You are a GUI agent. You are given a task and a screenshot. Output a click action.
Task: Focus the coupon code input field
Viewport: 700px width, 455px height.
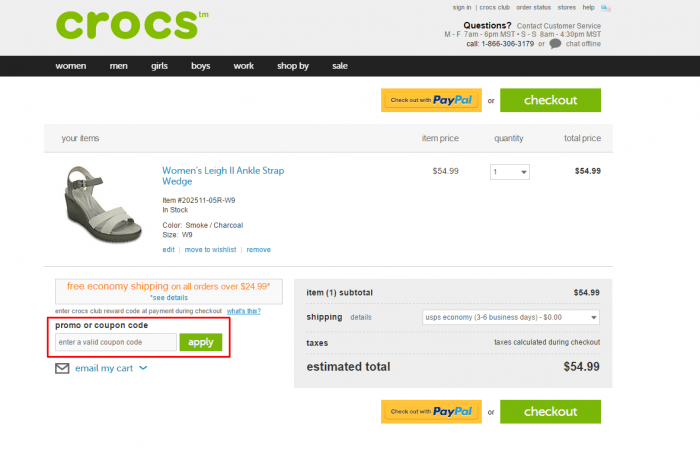click(x=116, y=342)
